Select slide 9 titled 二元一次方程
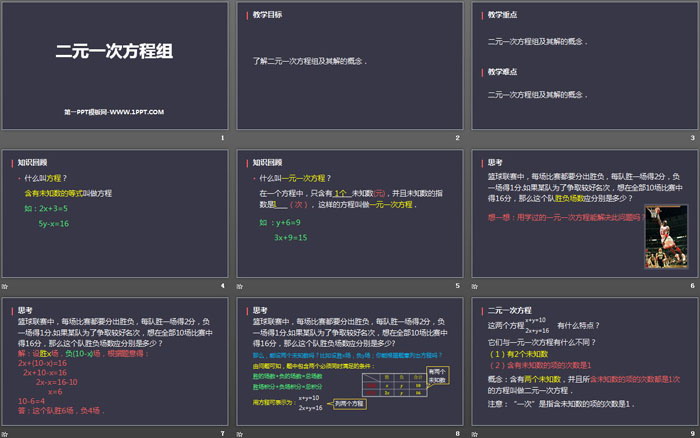Screen dimensions: 700x438 coord(585,361)
